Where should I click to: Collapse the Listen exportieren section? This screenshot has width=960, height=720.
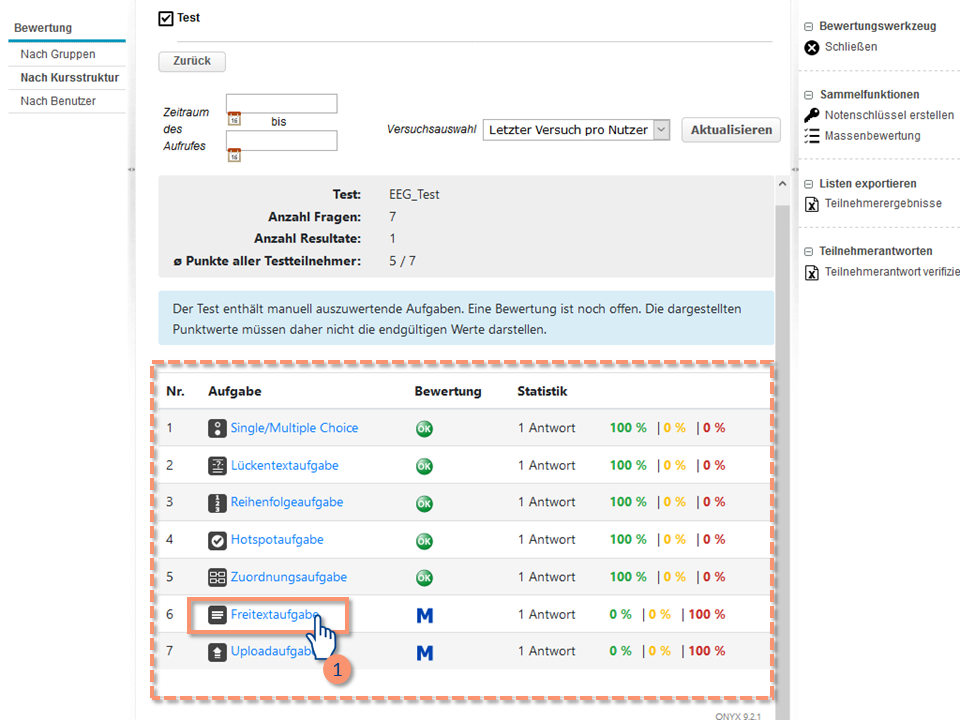coord(808,184)
